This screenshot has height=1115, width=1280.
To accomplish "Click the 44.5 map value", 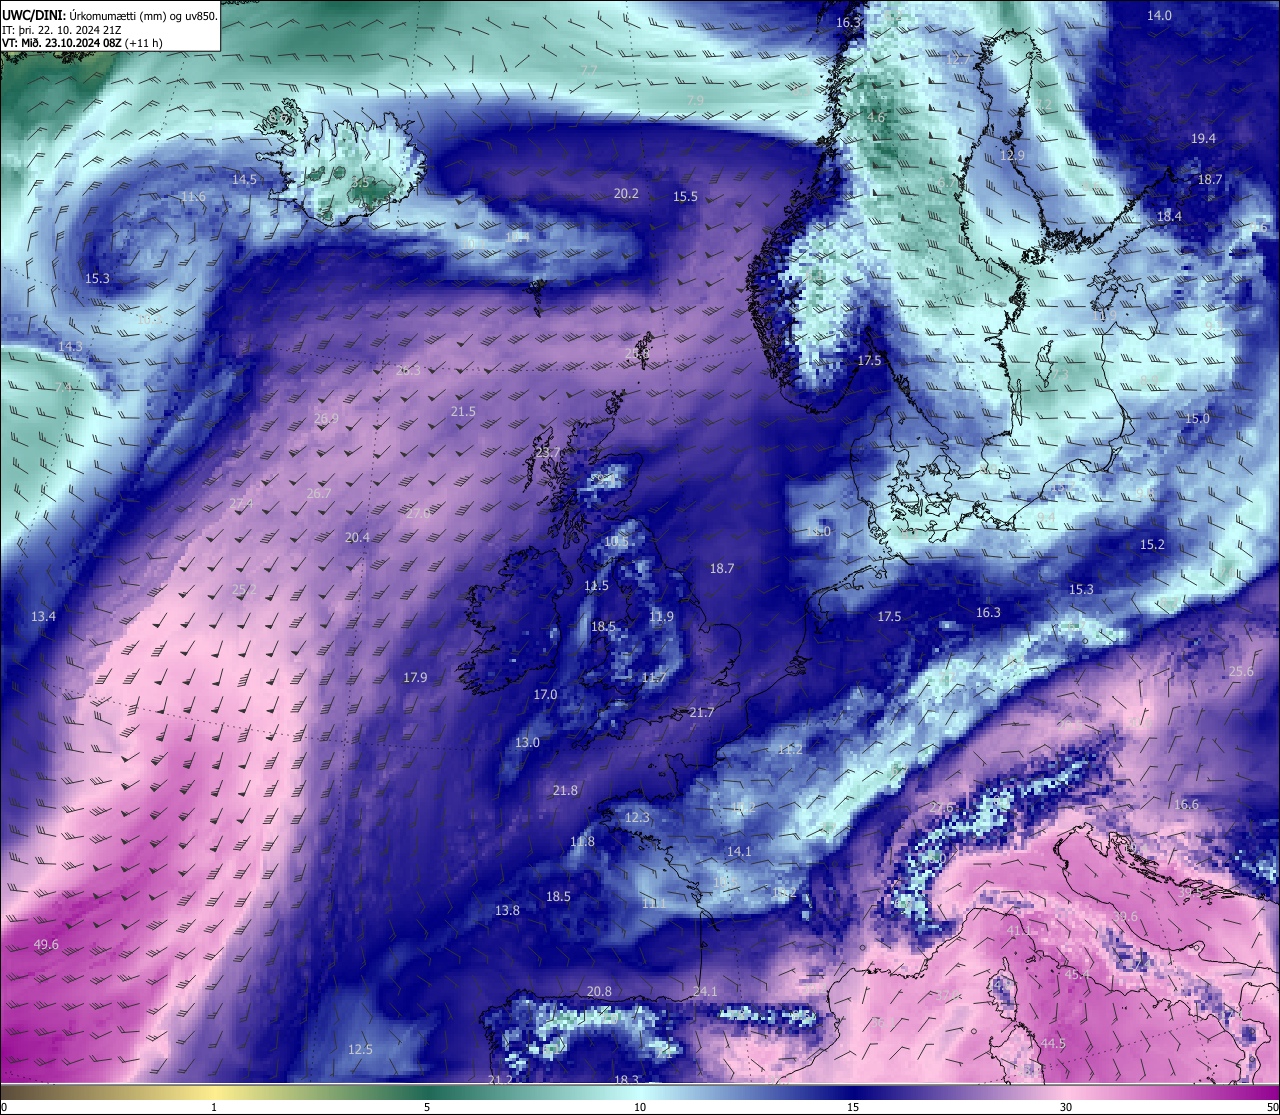I will pyautogui.click(x=1053, y=1043).
